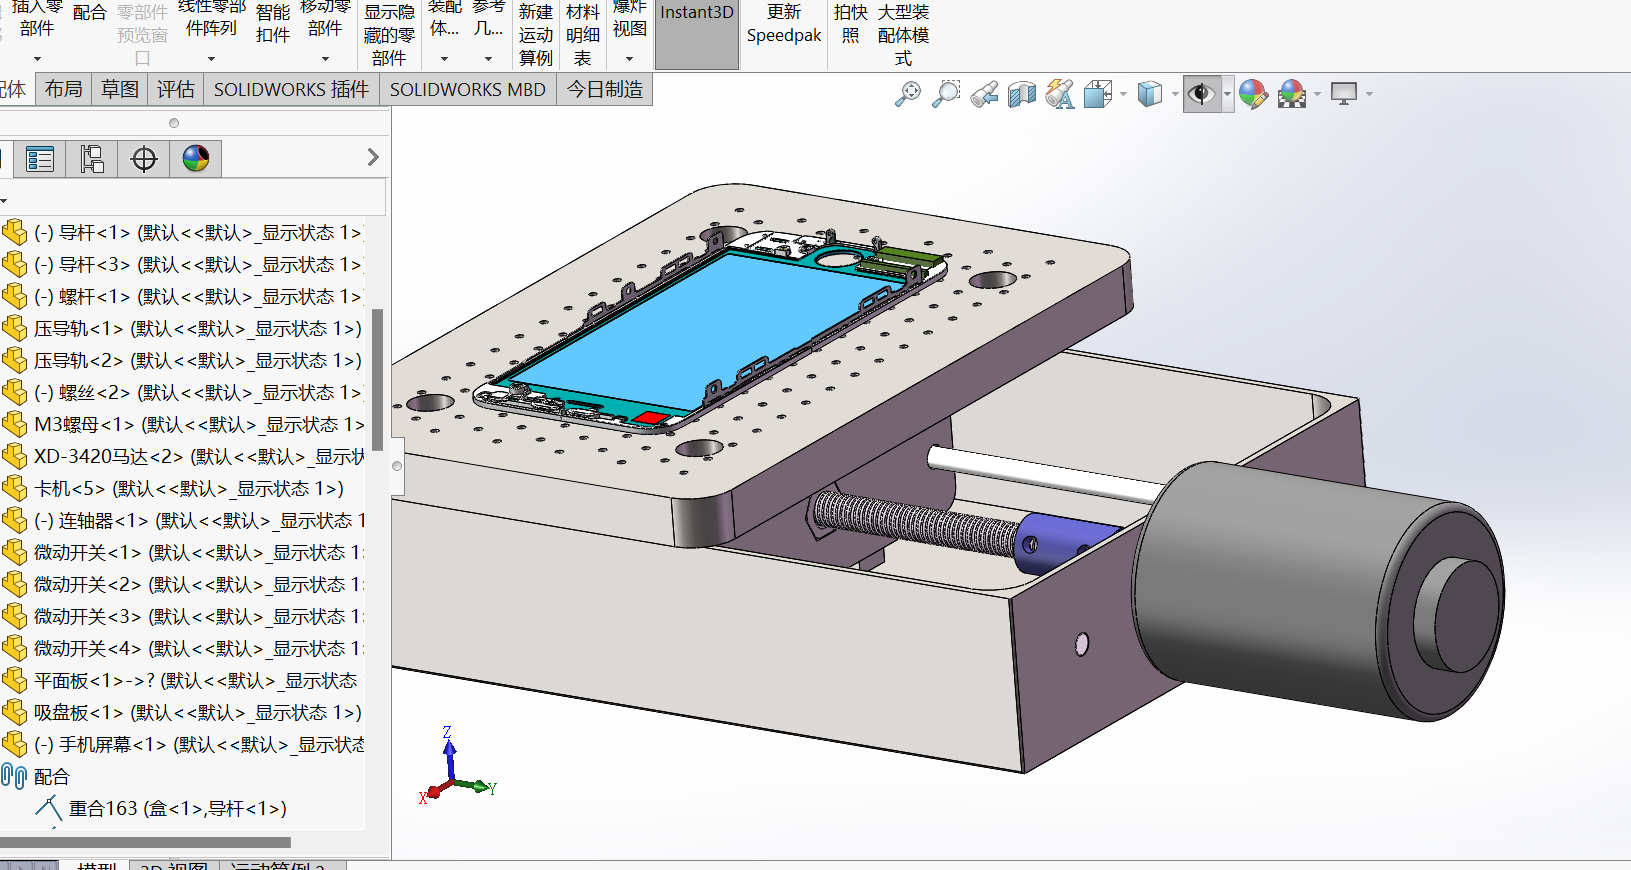Switch to the SOLIDWORKS MBD tab

[x=467, y=90]
